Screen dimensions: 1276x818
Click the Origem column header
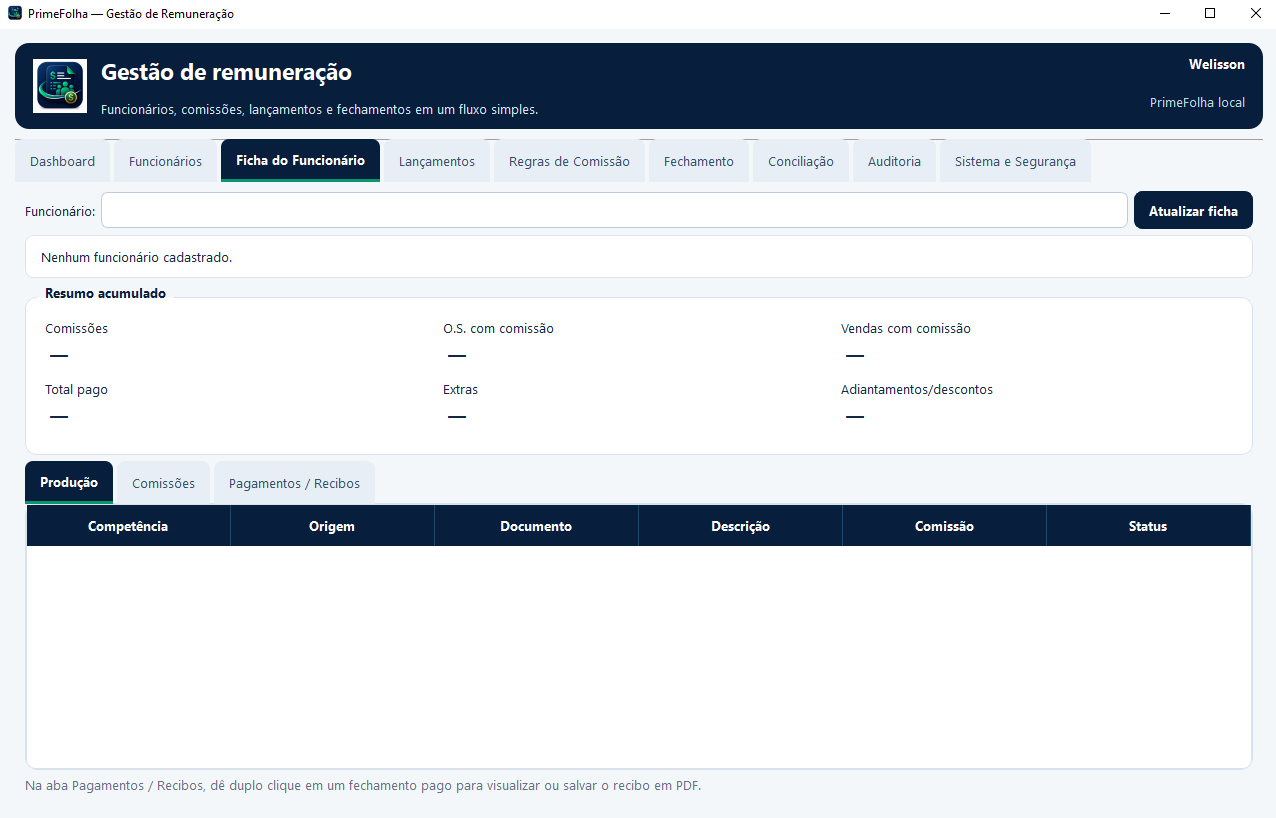click(332, 526)
